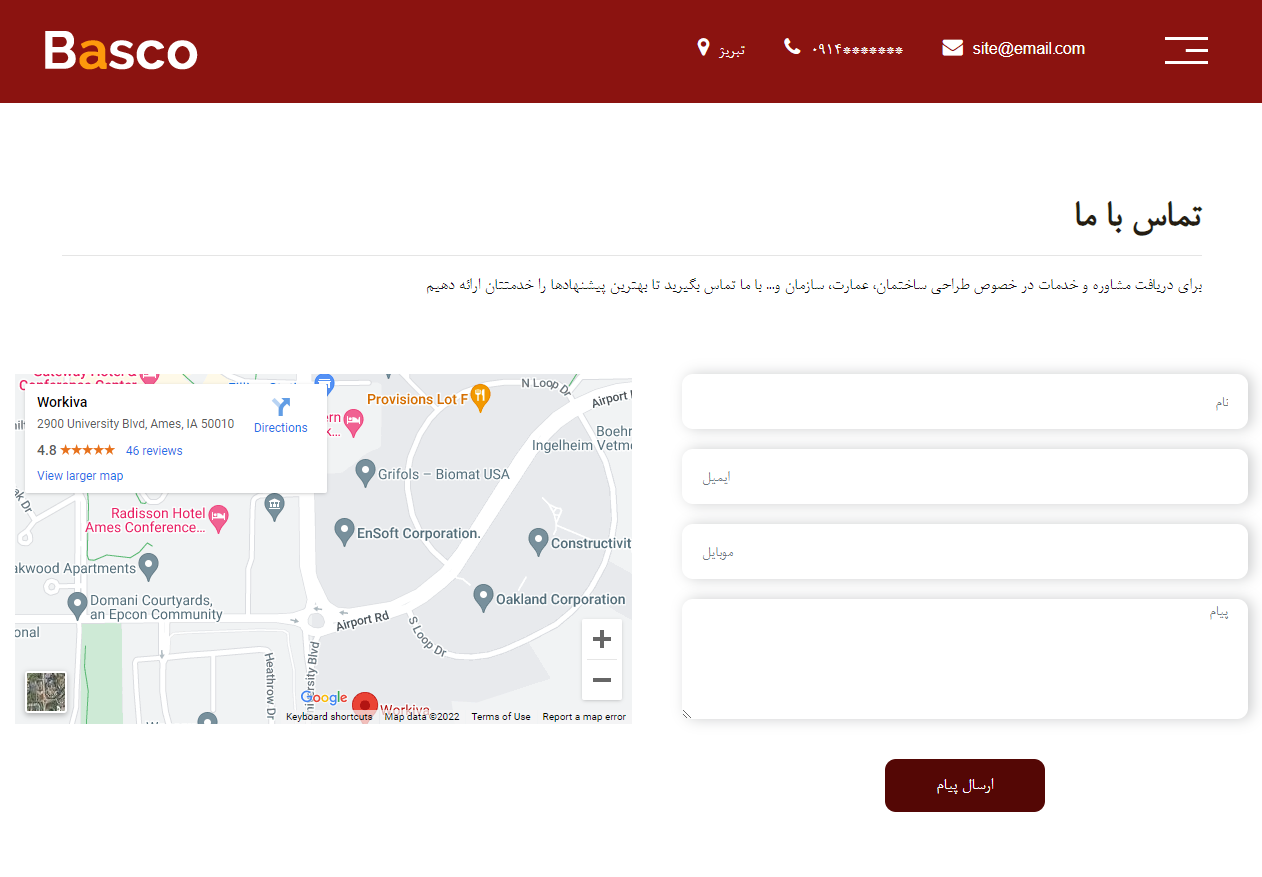Click Report a map error

click(584, 716)
